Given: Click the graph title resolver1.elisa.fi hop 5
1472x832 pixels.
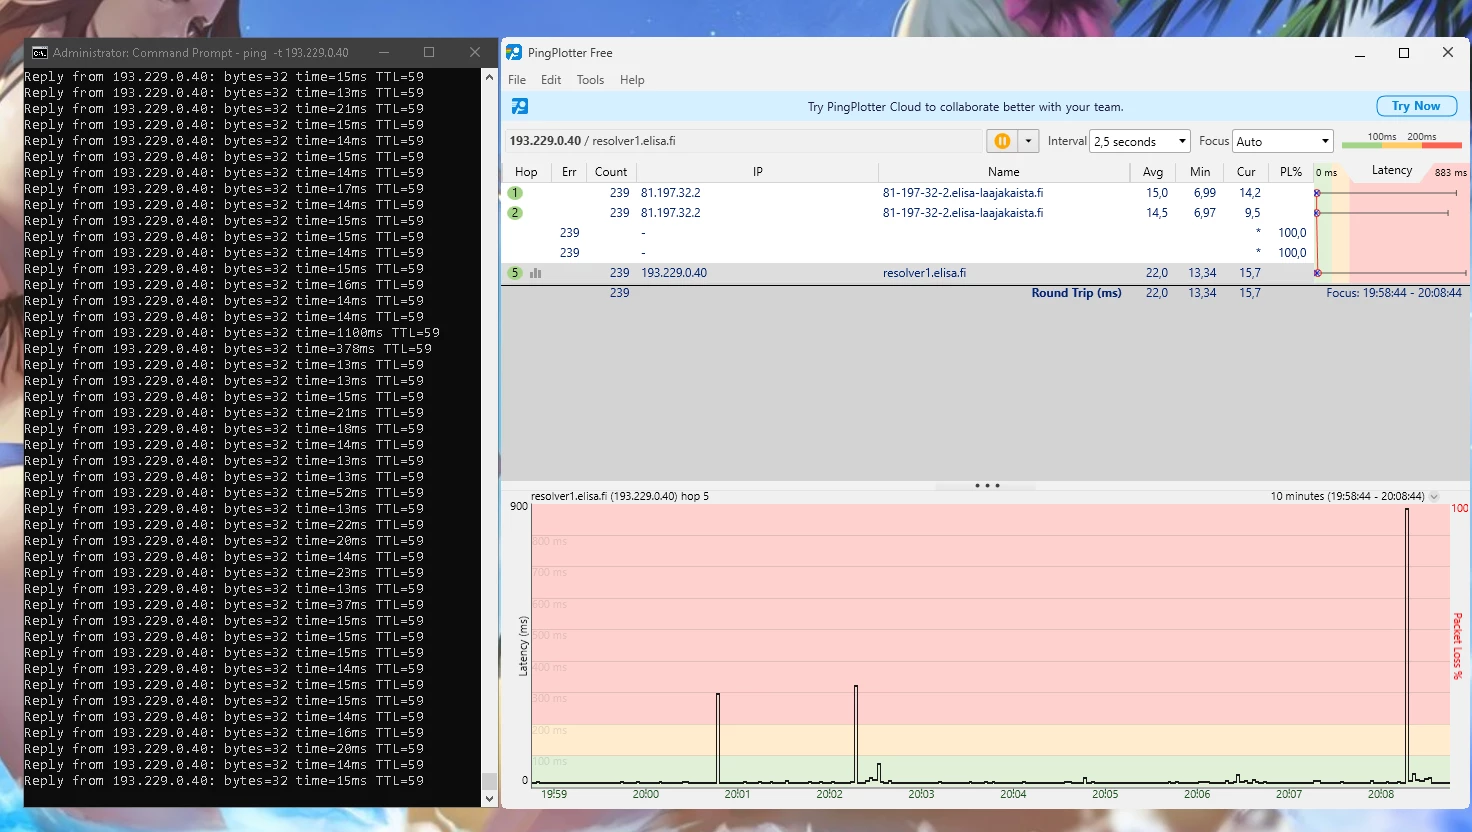Looking at the screenshot, I should click(x=620, y=496).
